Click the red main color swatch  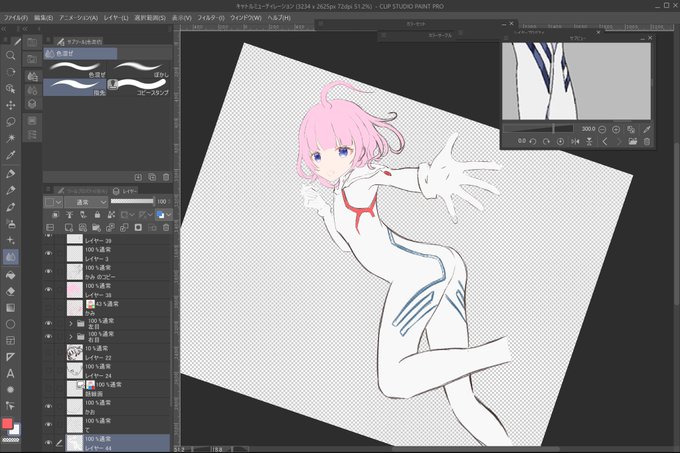click(x=7, y=424)
